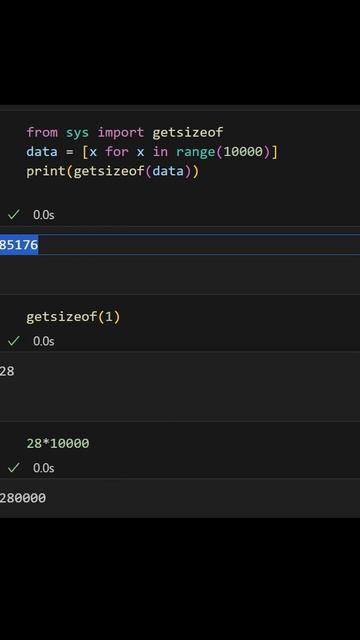Click the 'data = [x for x in range(10000)]' line

pyautogui.click(x=152, y=152)
